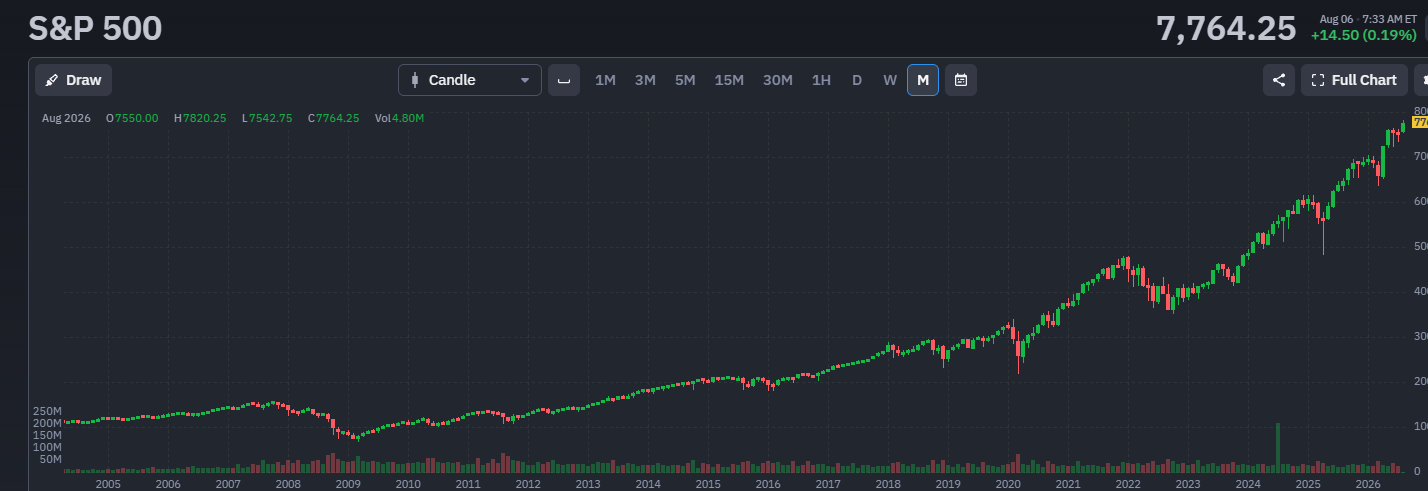Click the Aug 2026 date label

coord(66,118)
